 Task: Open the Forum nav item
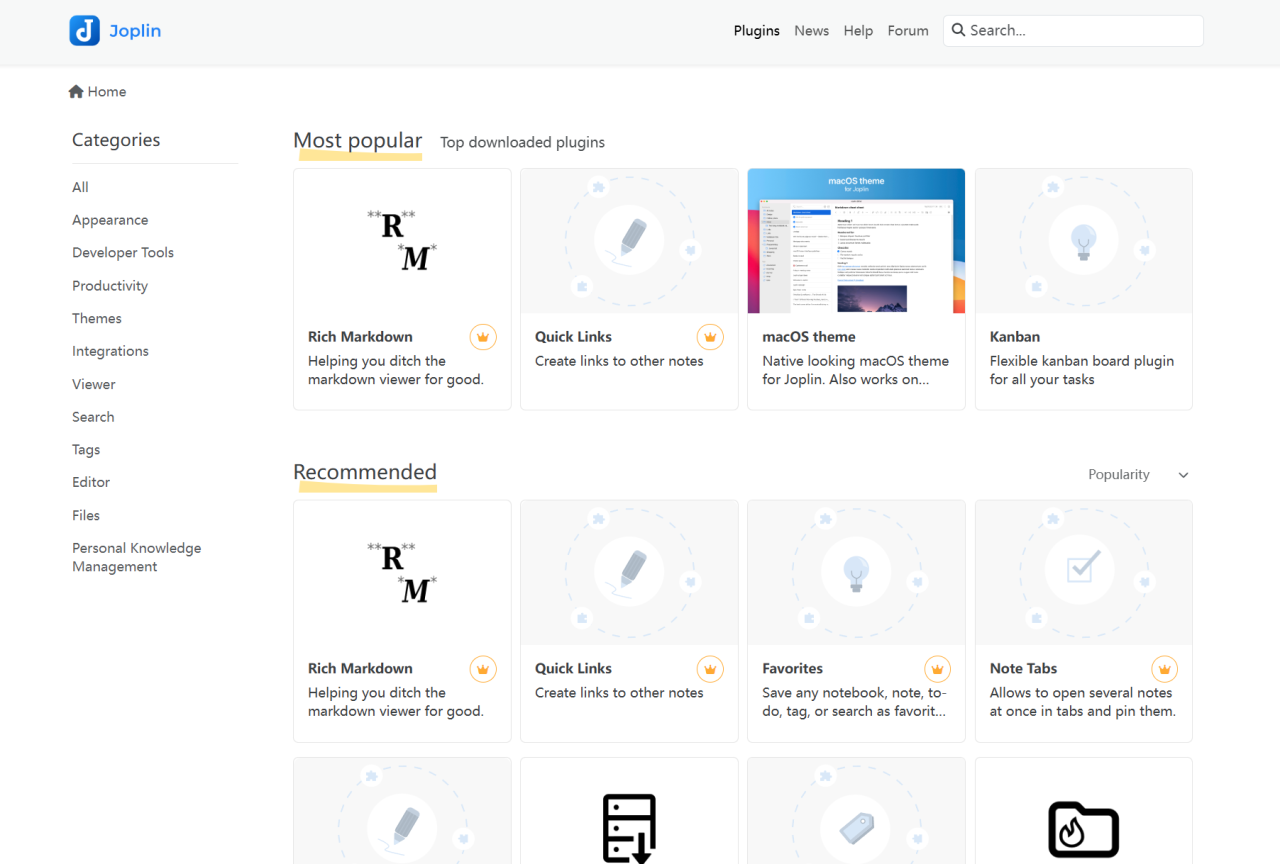tap(908, 31)
